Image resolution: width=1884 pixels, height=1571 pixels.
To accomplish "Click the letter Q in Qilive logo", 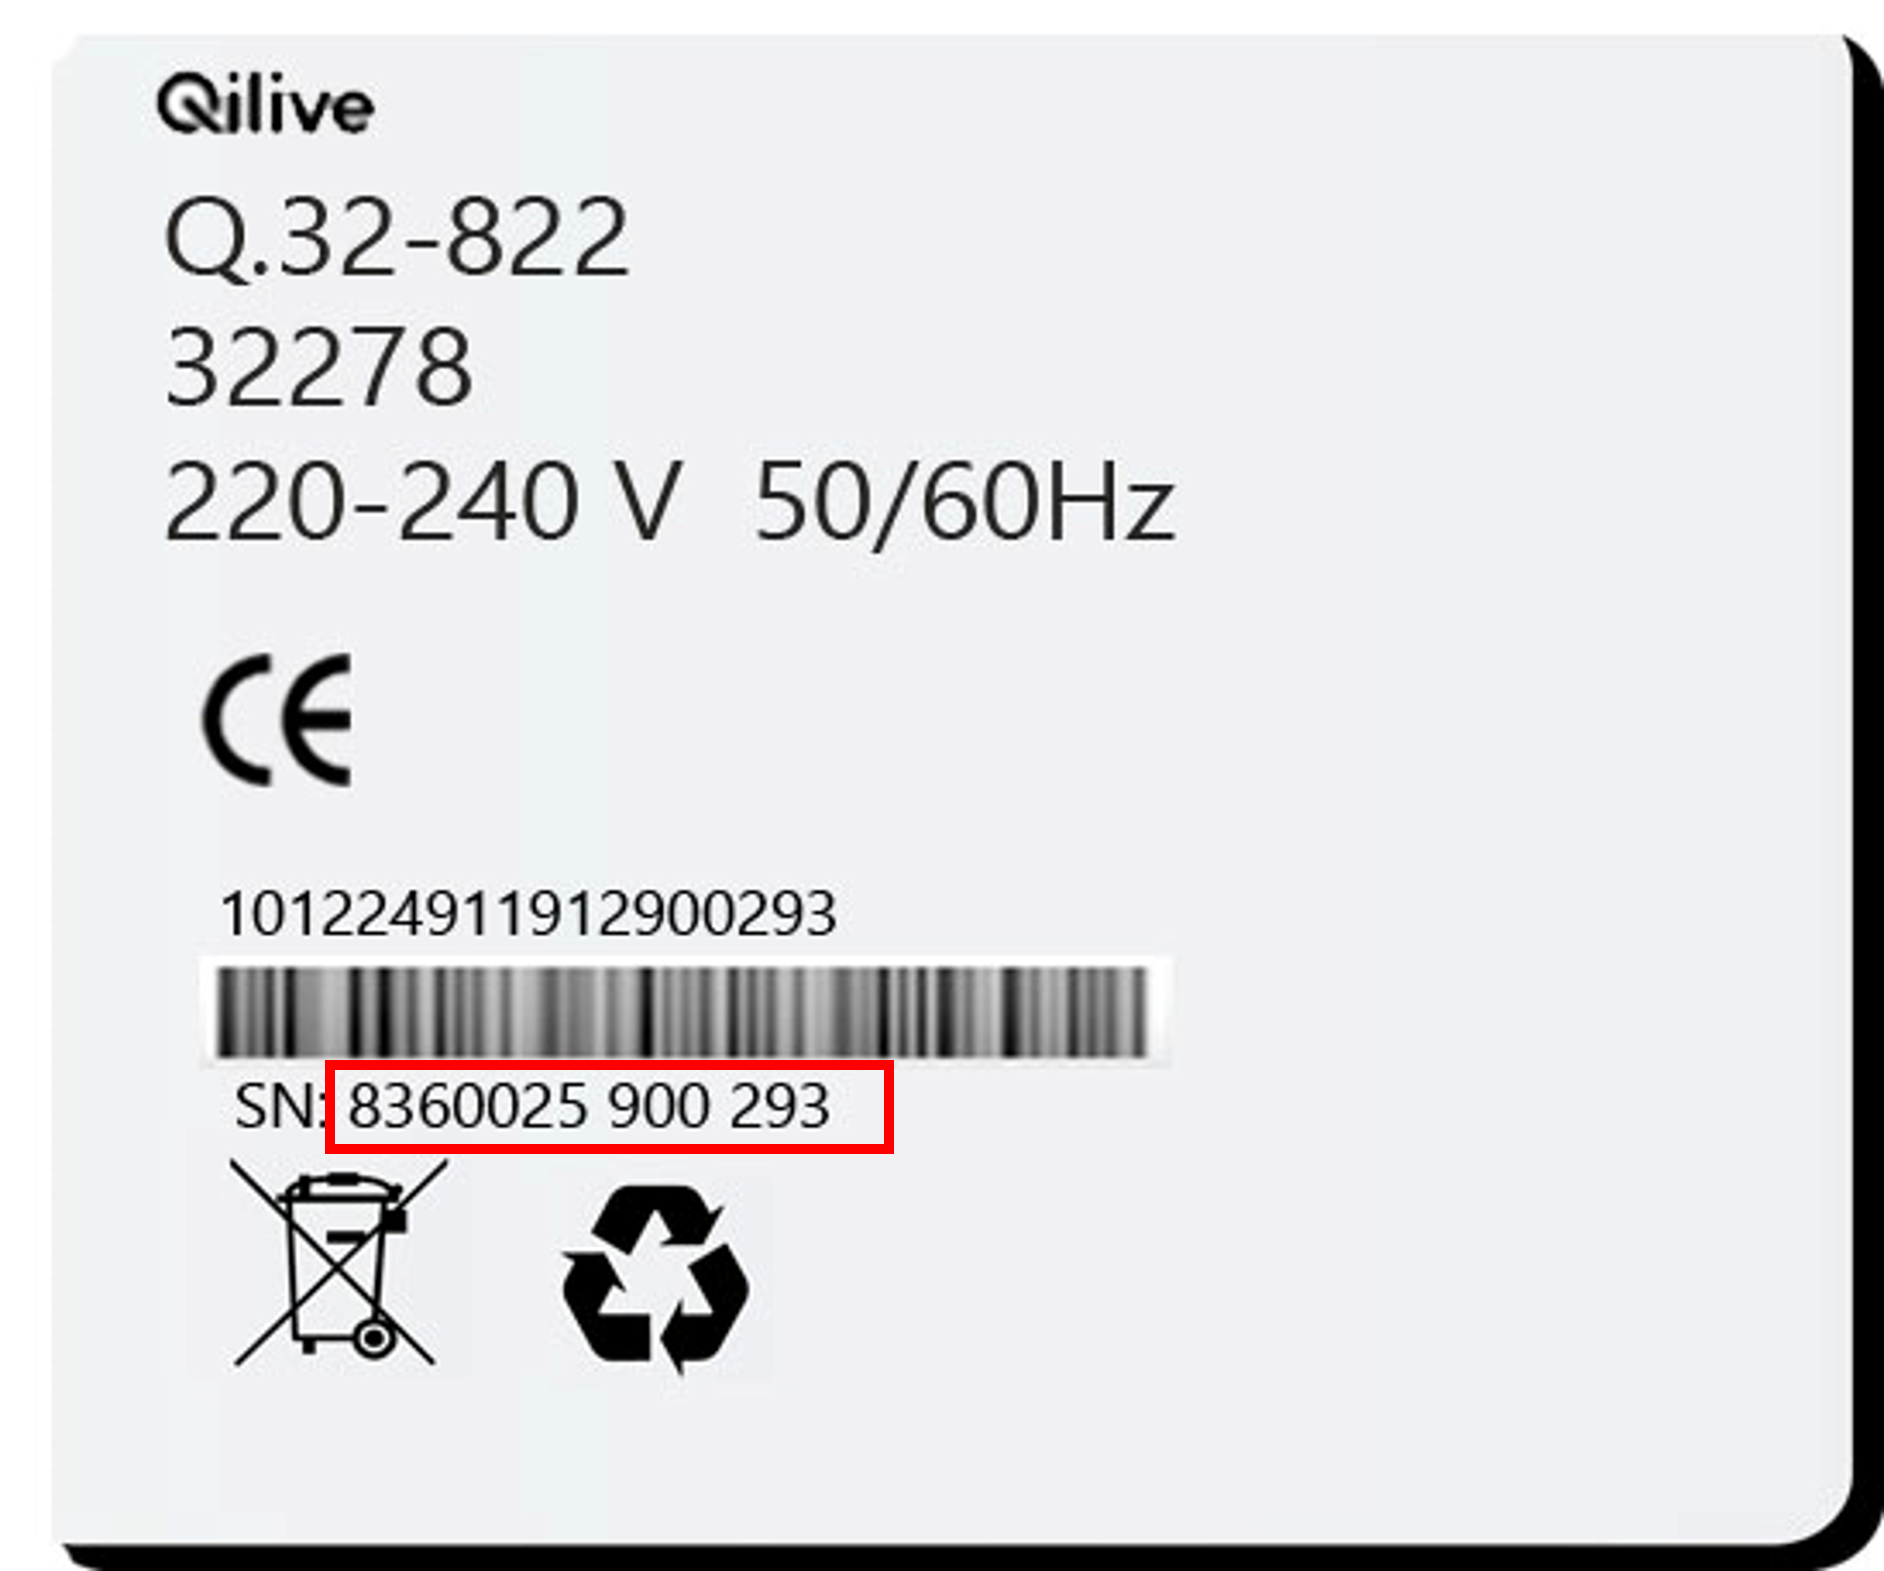I will click(184, 105).
